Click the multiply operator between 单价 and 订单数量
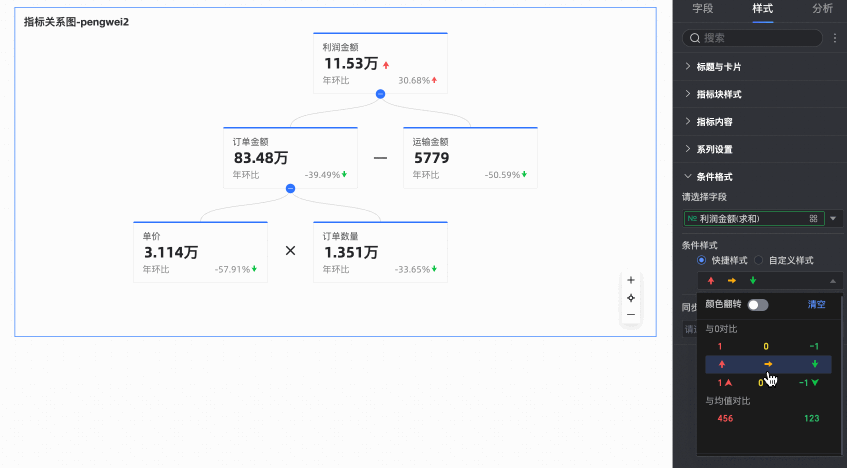The width and height of the screenshot is (847, 468). [x=290, y=251]
